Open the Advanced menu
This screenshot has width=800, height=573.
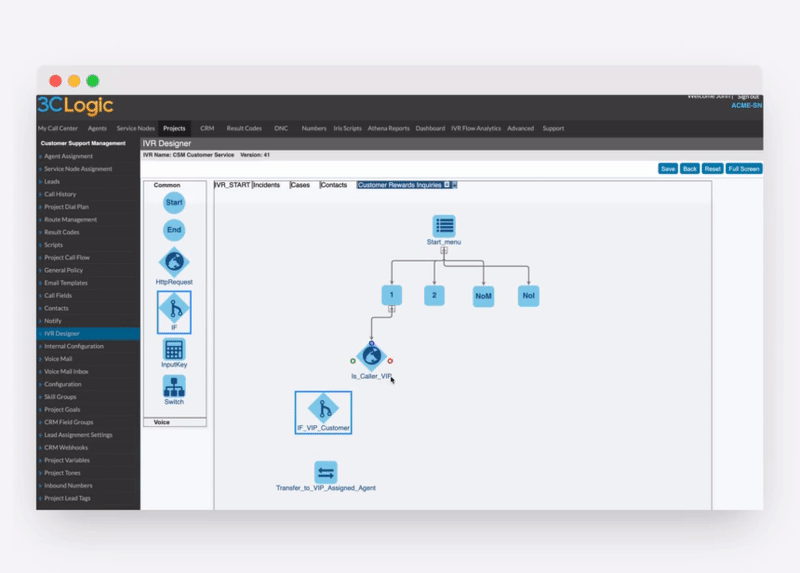coord(520,129)
